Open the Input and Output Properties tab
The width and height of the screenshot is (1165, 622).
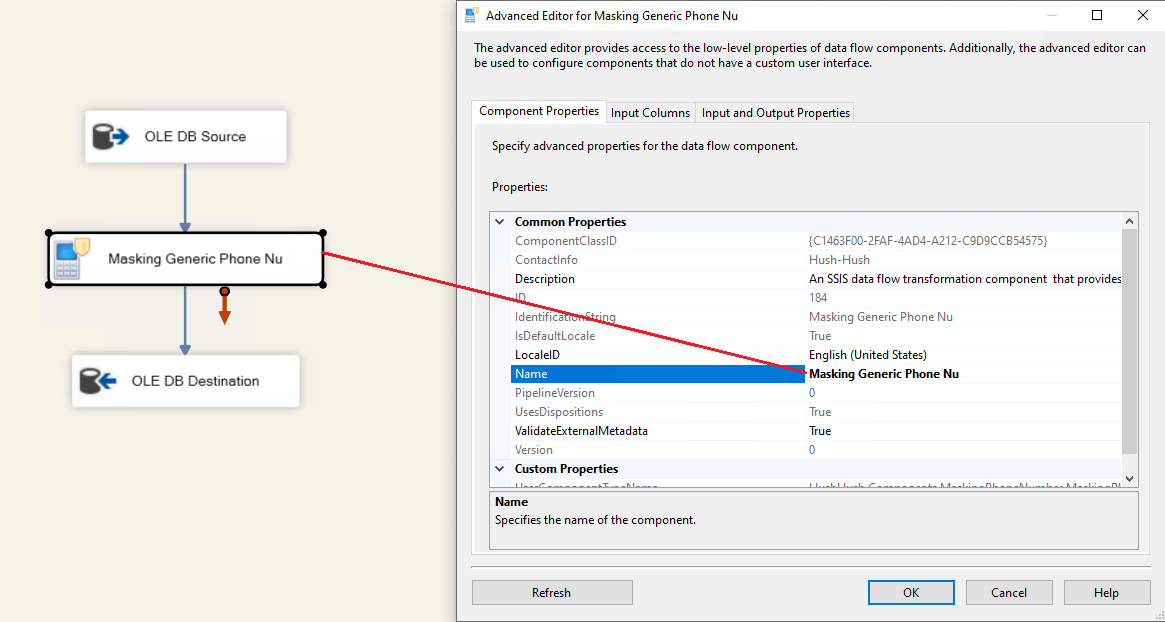pos(776,113)
